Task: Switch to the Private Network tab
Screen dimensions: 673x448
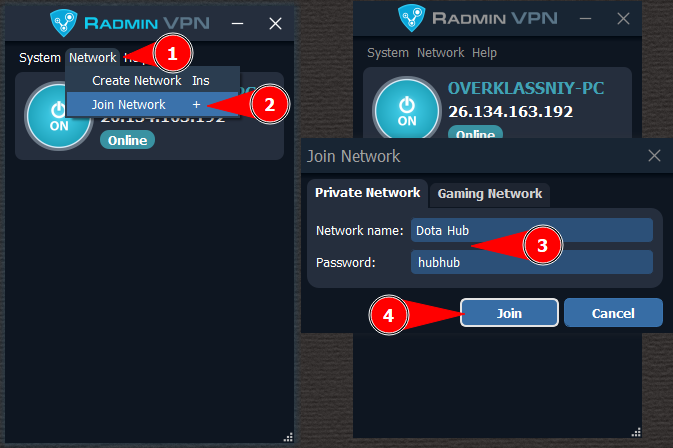Action: (367, 193)
